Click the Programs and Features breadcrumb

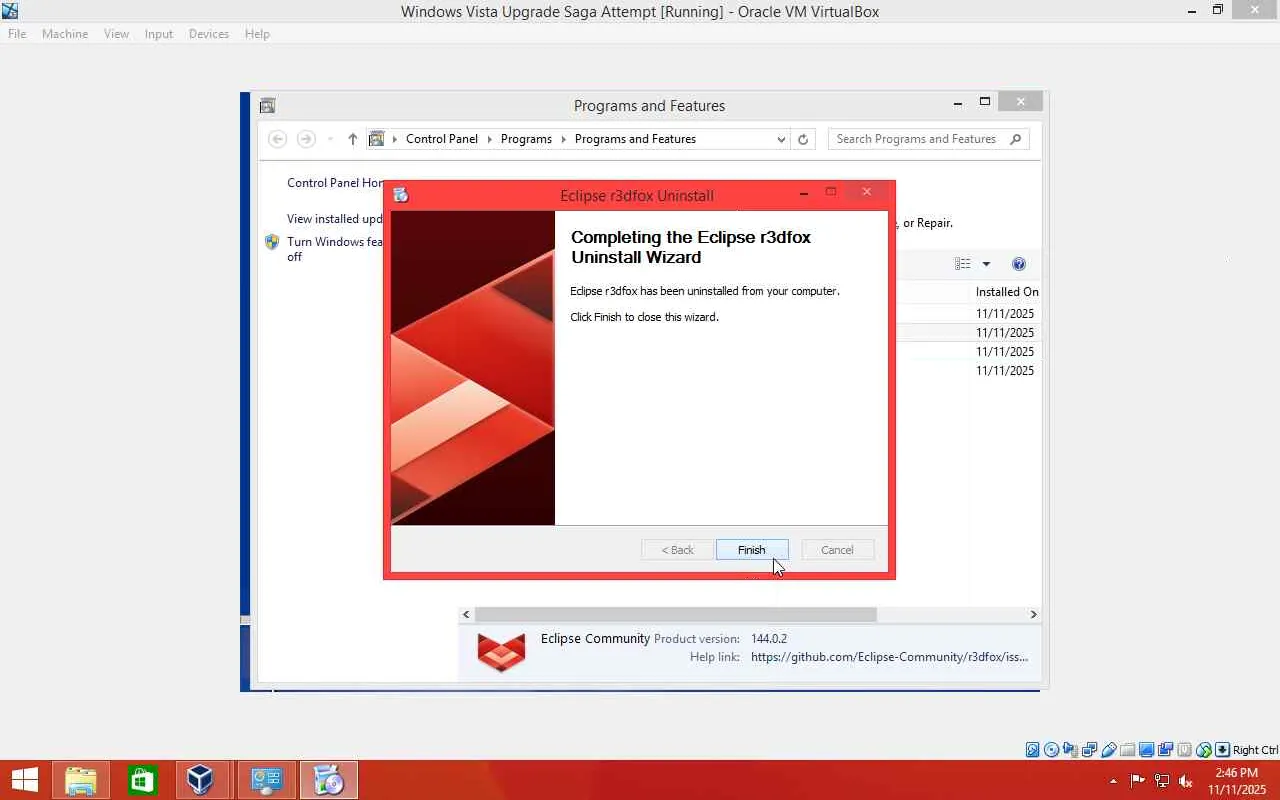click(635, 139)
